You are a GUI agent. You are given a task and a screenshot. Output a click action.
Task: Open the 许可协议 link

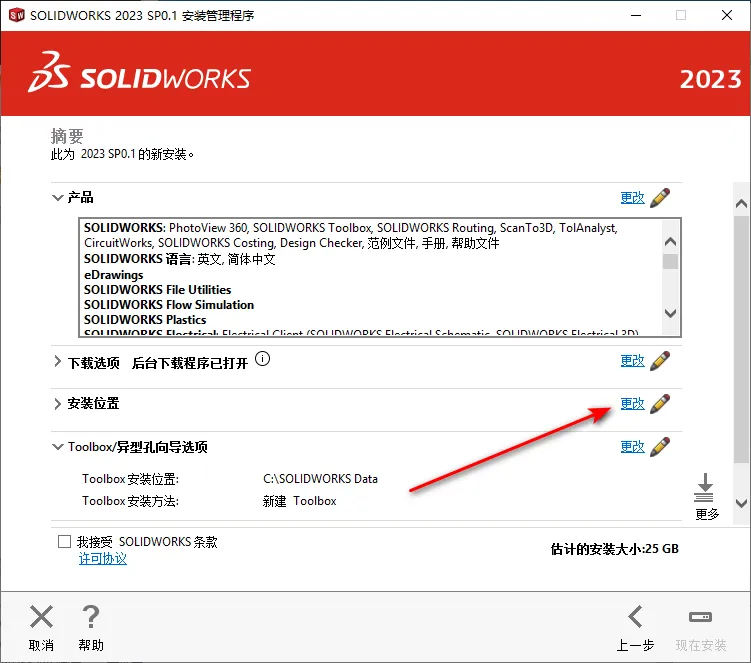102,559
